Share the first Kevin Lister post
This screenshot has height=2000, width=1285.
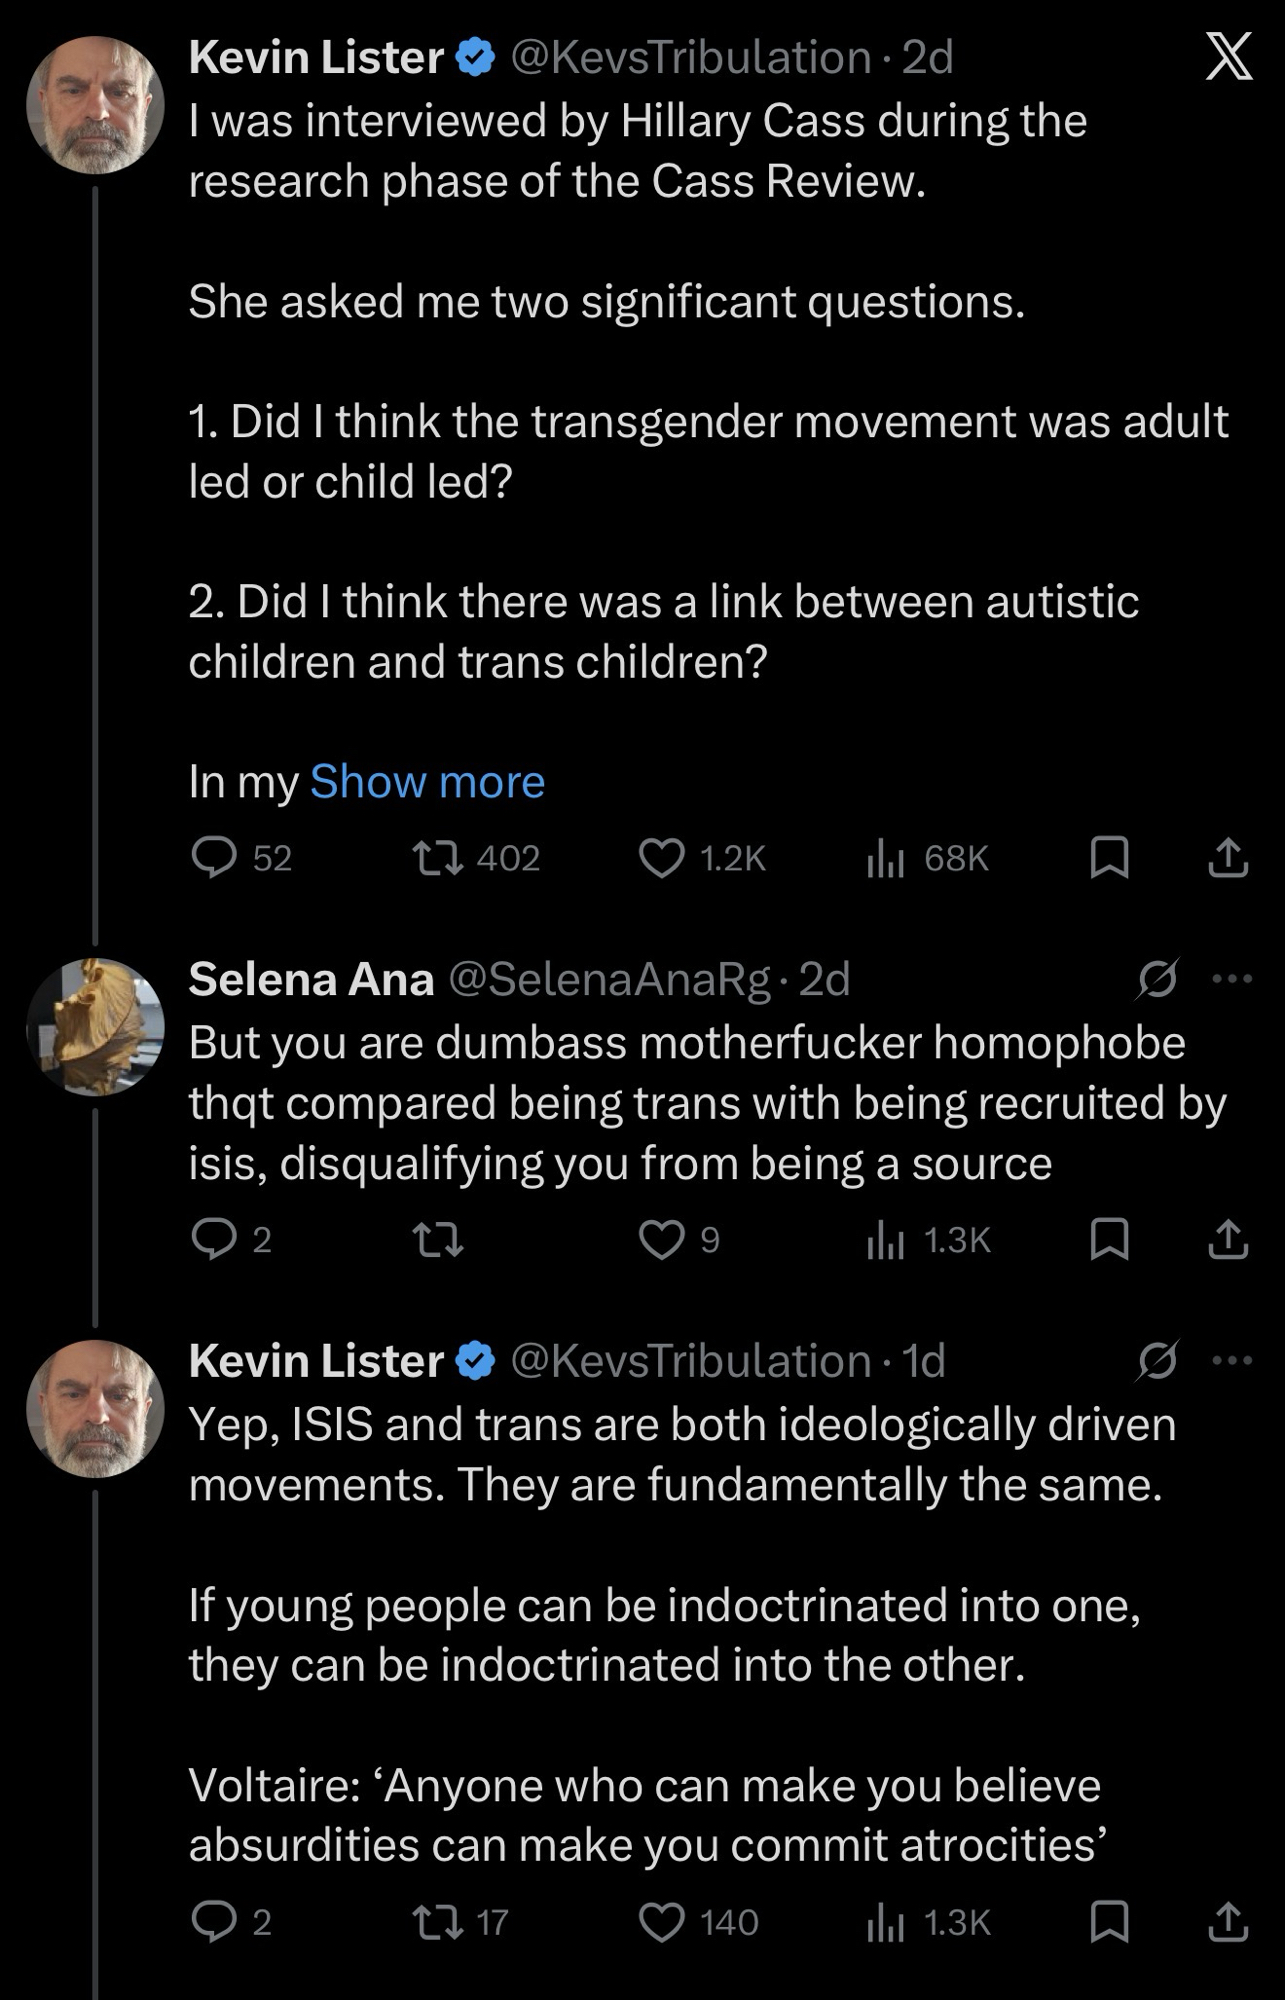point(1228,858)
